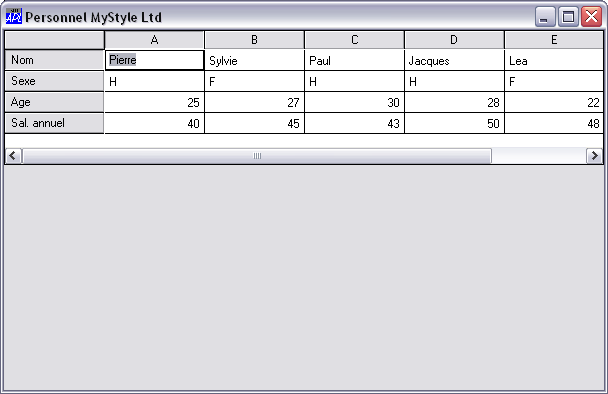Select column header E

(x=554, y=40)
